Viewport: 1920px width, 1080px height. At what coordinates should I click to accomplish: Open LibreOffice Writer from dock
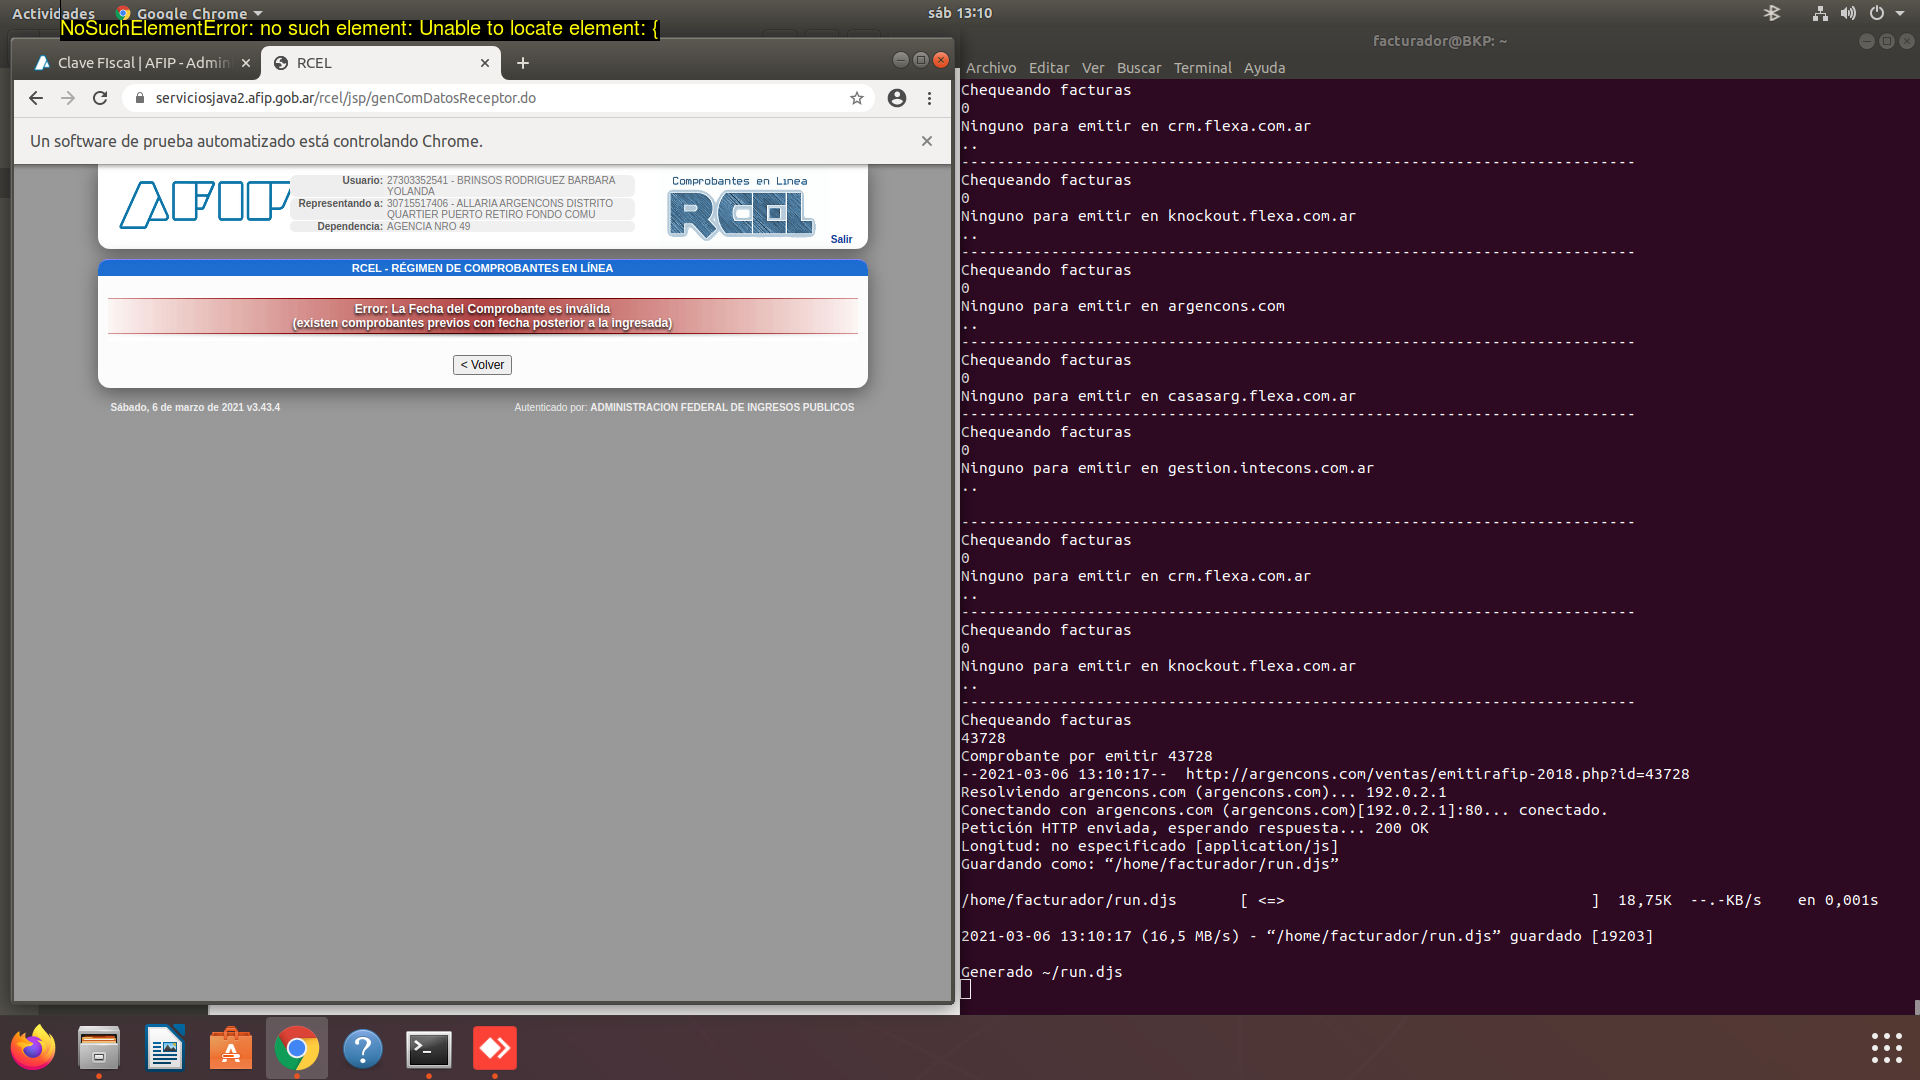coord(165,1048)
